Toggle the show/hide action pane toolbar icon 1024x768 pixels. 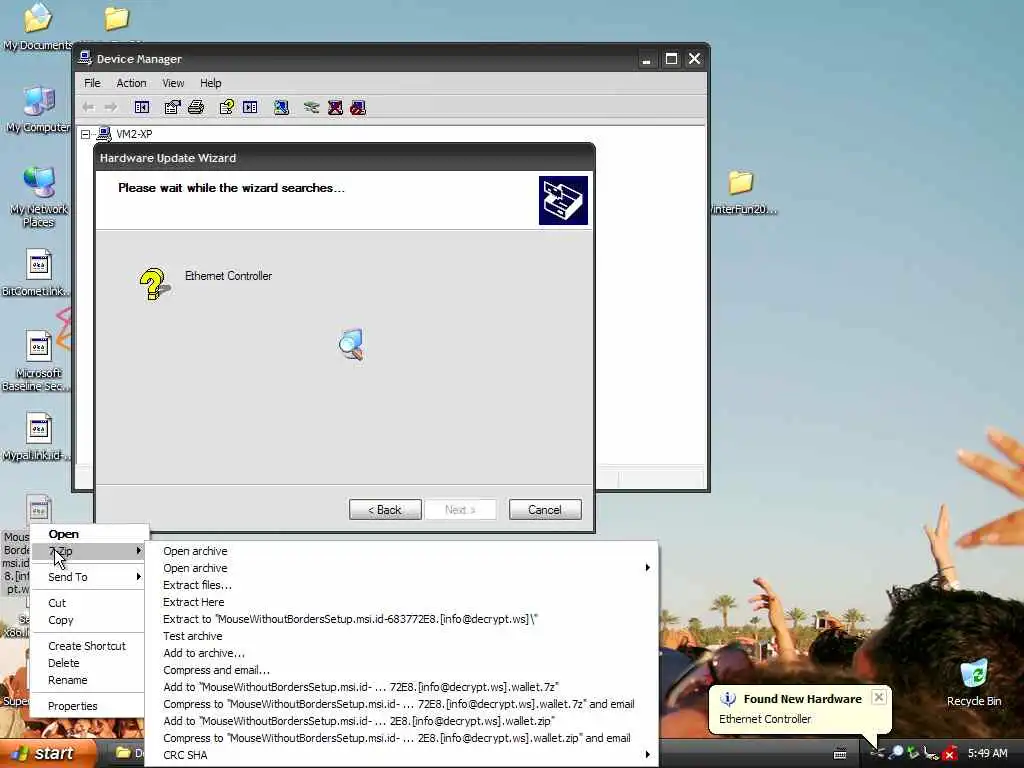tap(250, 107)
